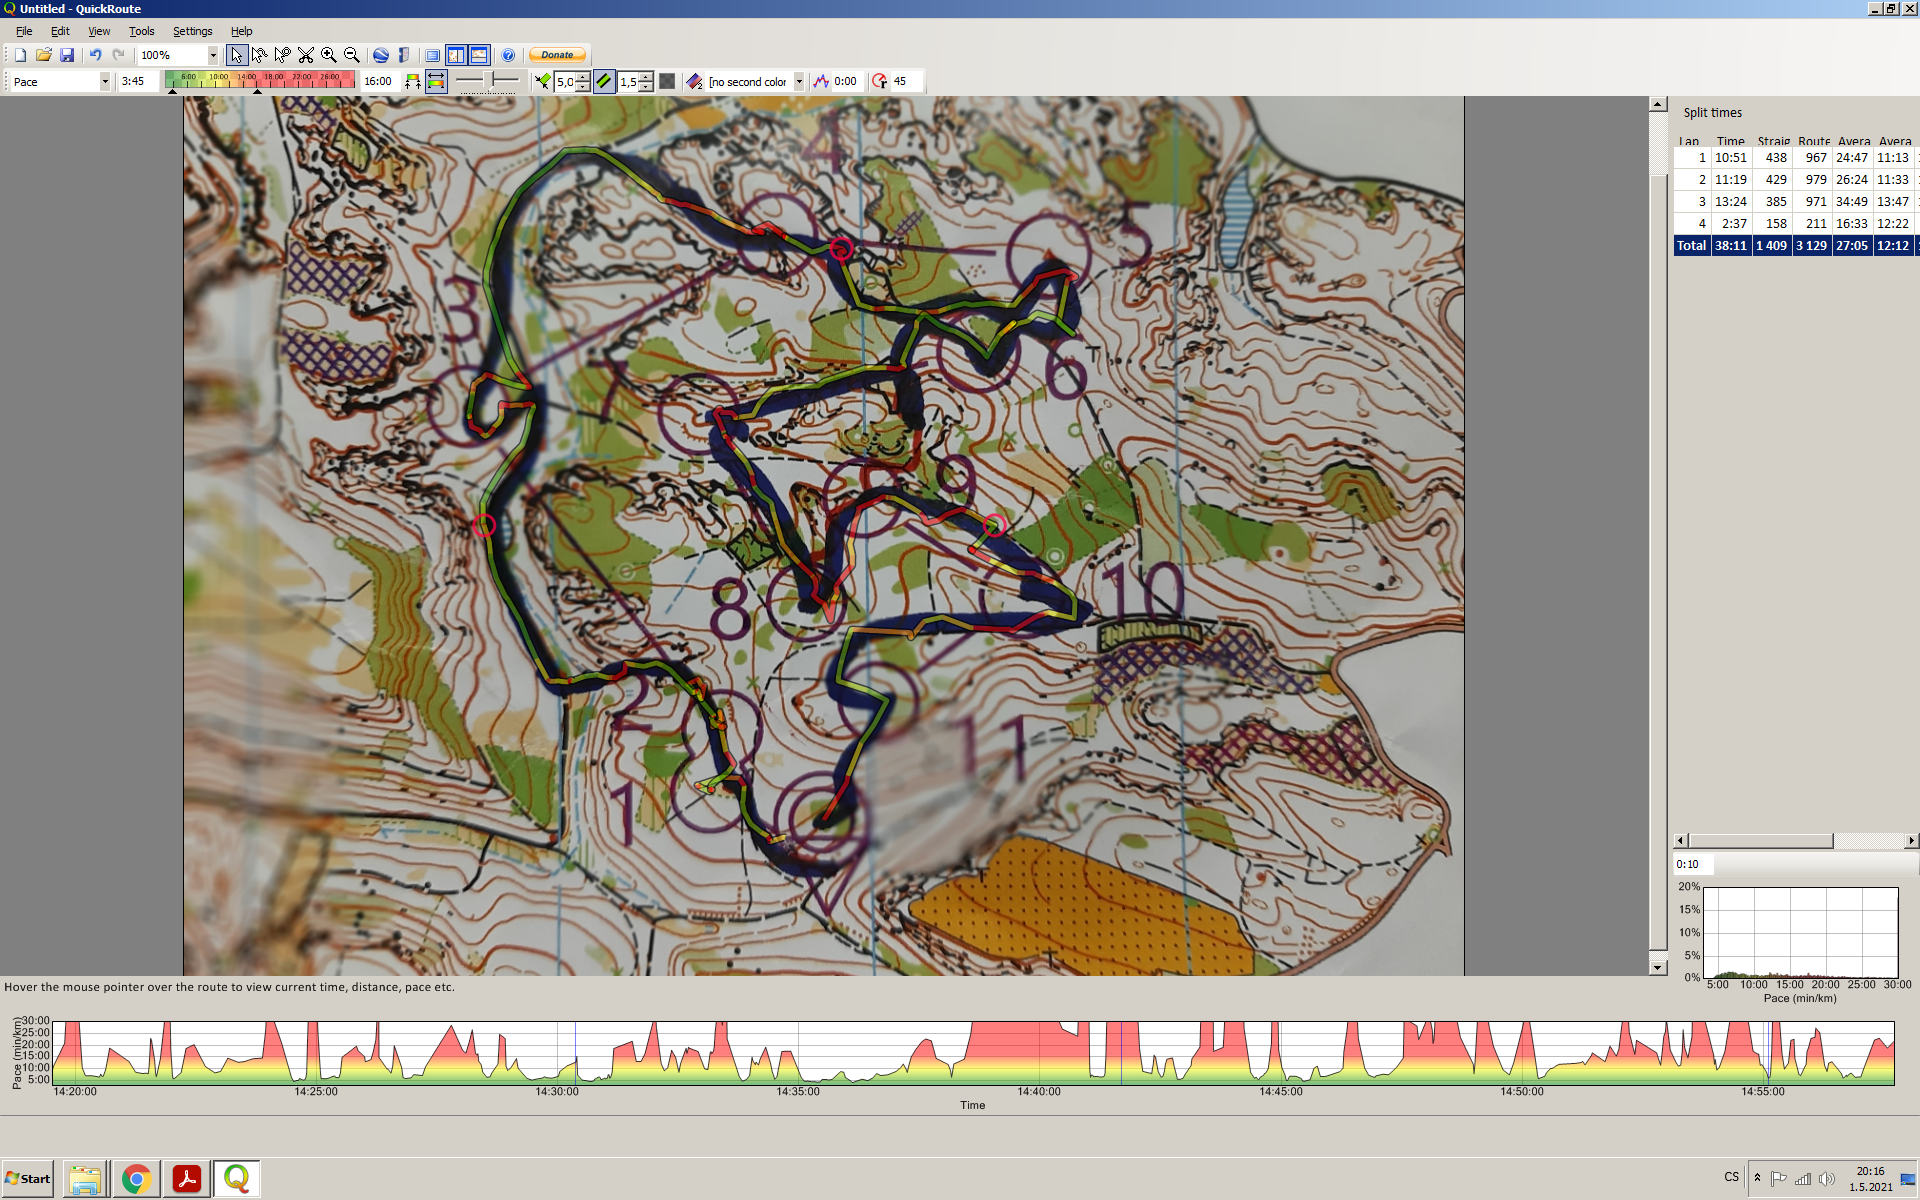Select lap 2 time 11:19 cell
This screenshot has width=1920, height=1200.
click(x=1730, y=180)
